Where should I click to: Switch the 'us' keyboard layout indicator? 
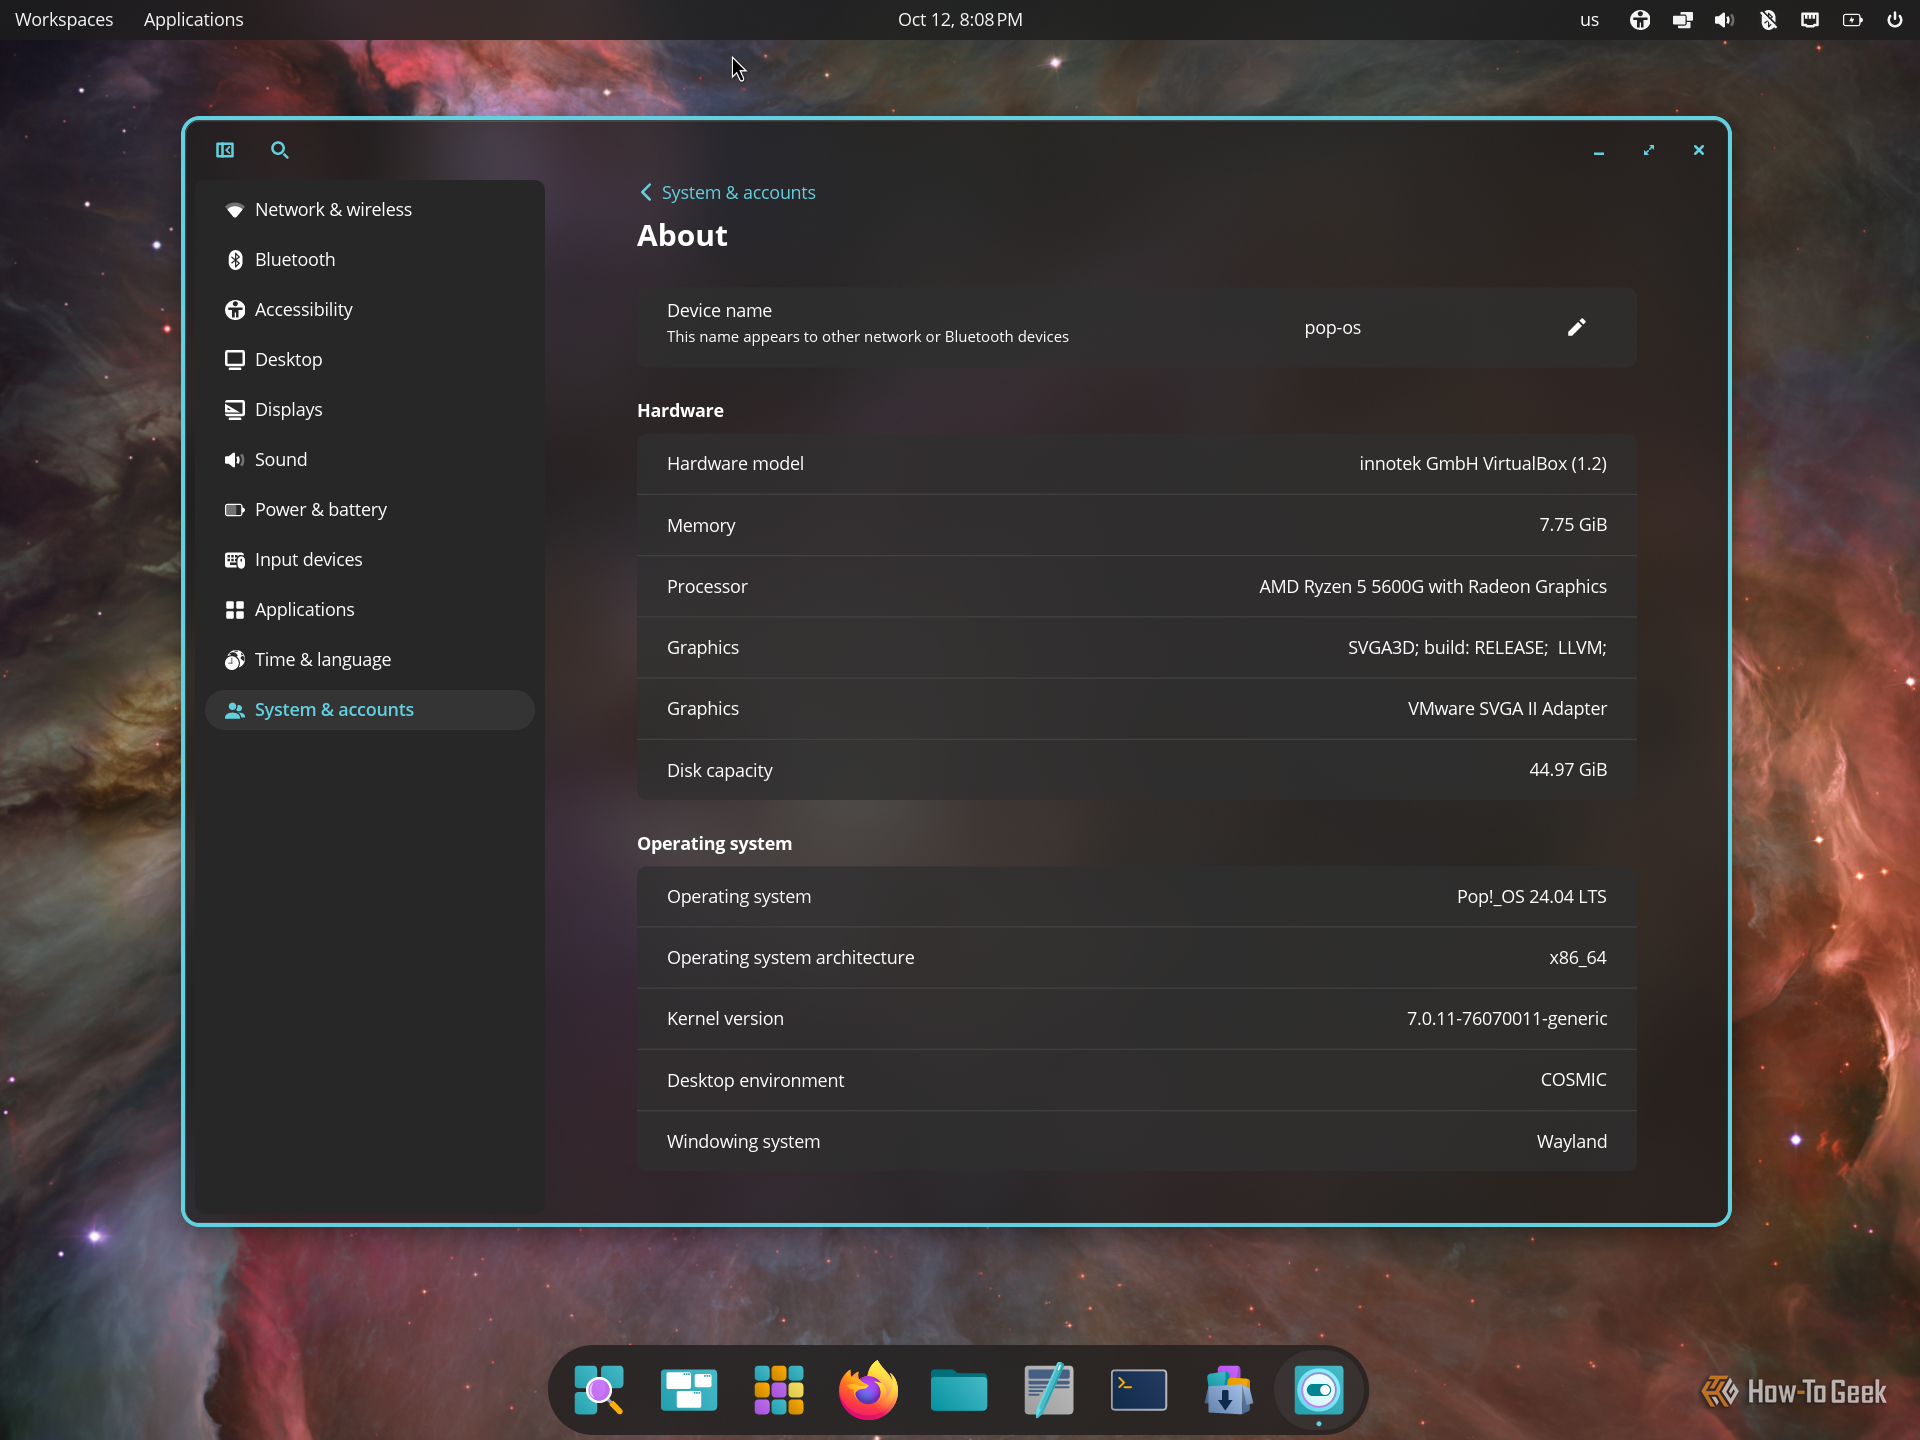[1589, 20]
